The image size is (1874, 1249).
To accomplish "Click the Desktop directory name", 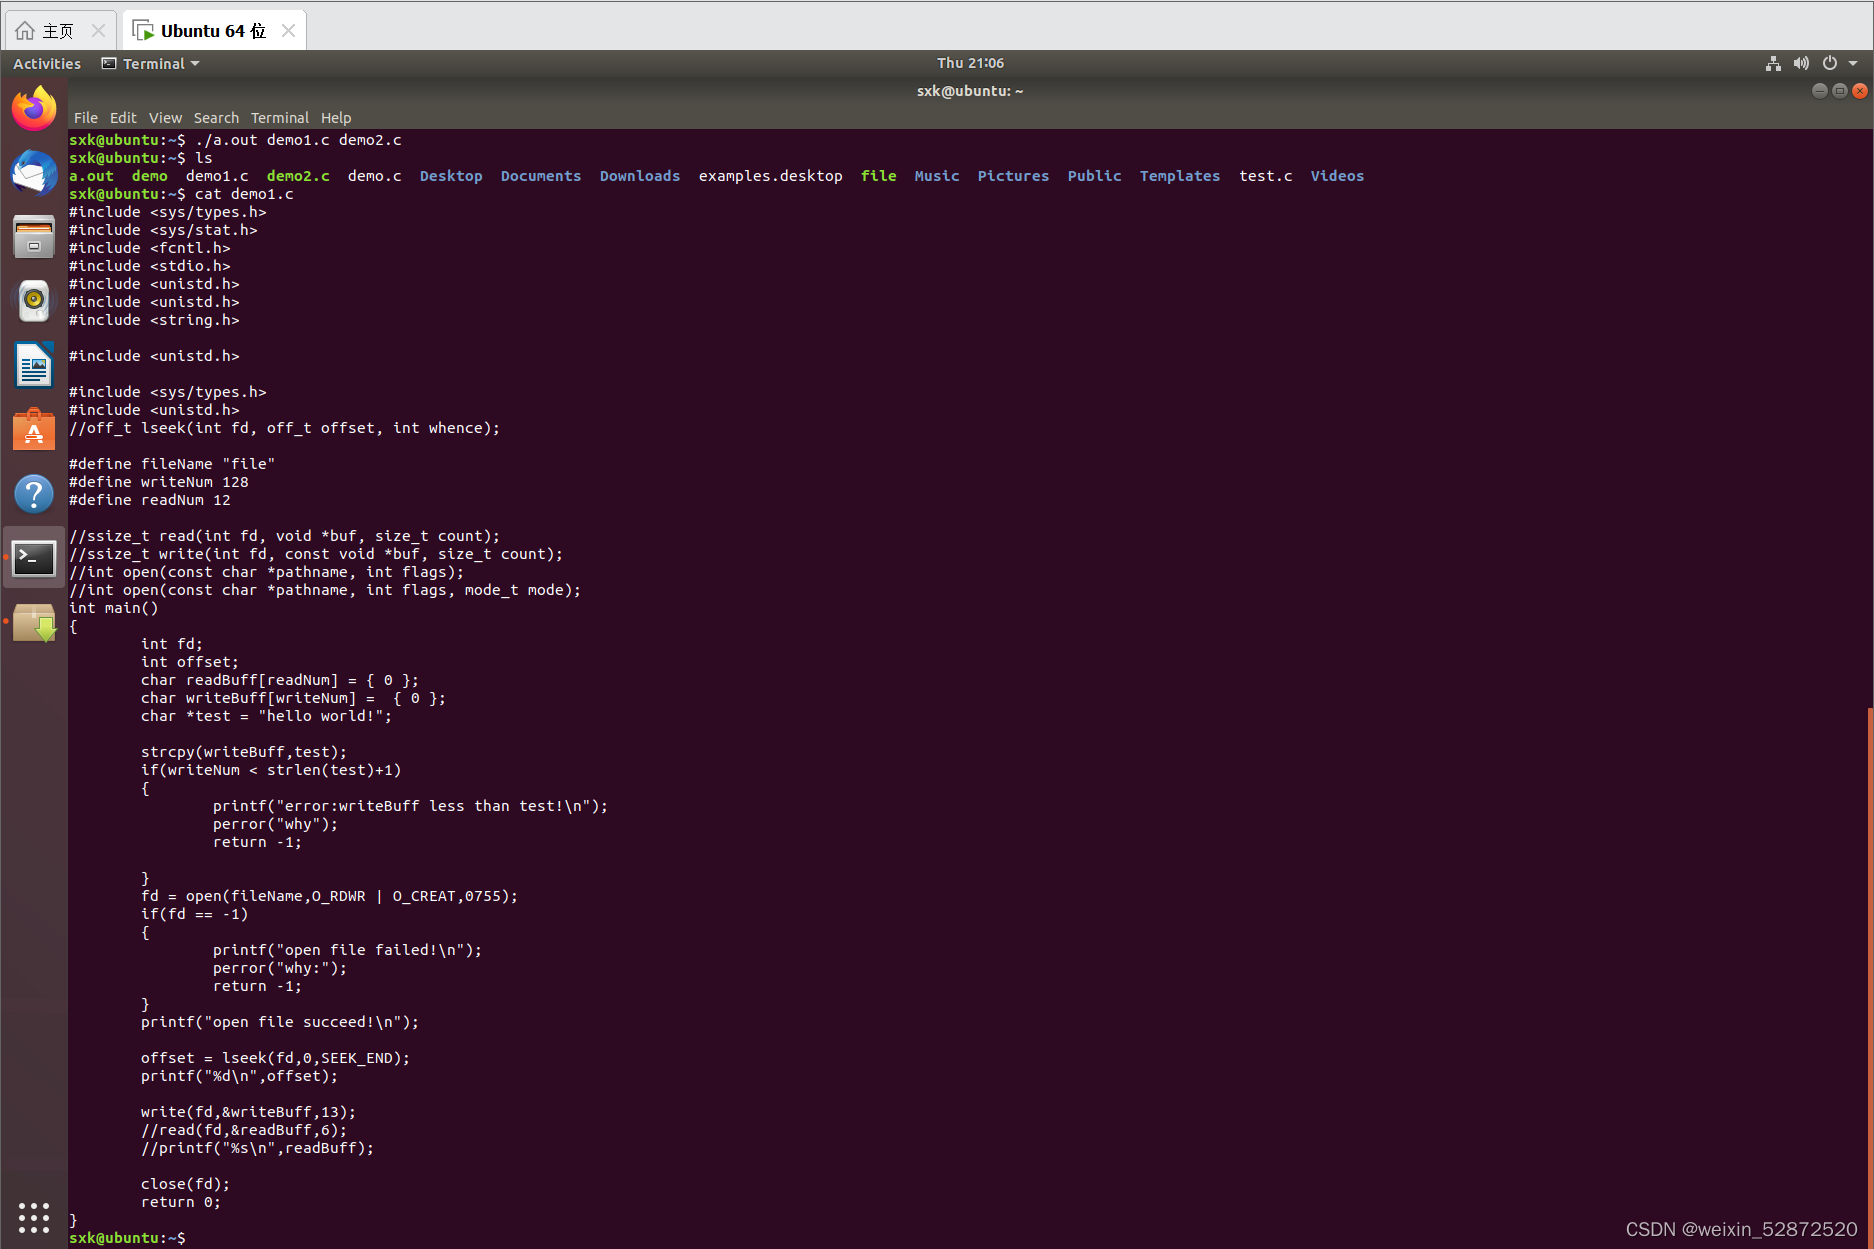I will click(451, 176).
